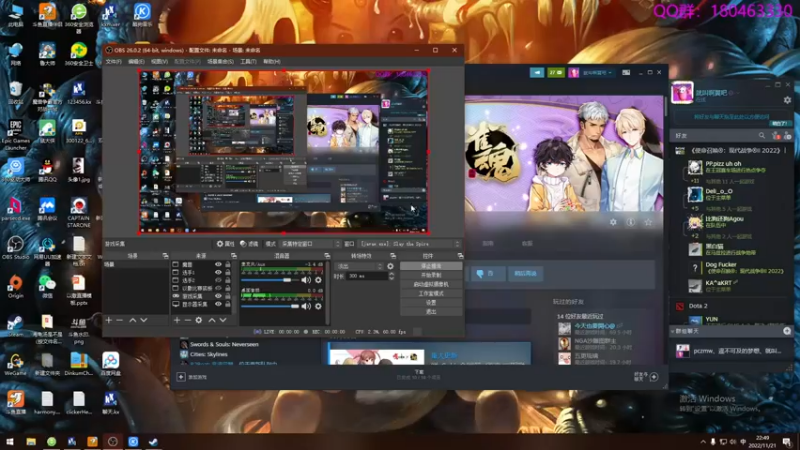Open Epic Games Launcher desktop shortcut
Screen dimensions: 800x450
[15, 135]
